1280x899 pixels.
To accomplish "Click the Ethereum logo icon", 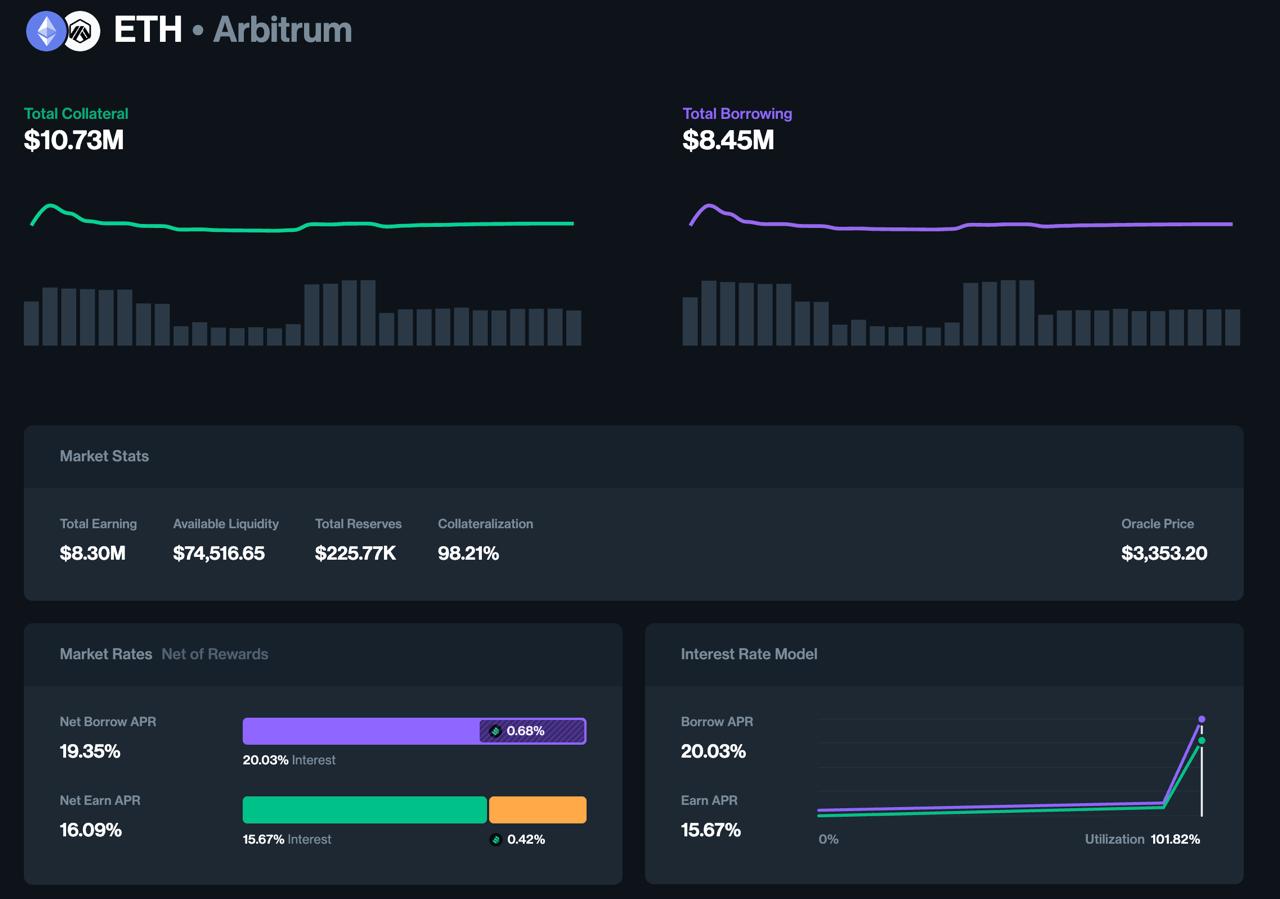I will tap(45, 31).
